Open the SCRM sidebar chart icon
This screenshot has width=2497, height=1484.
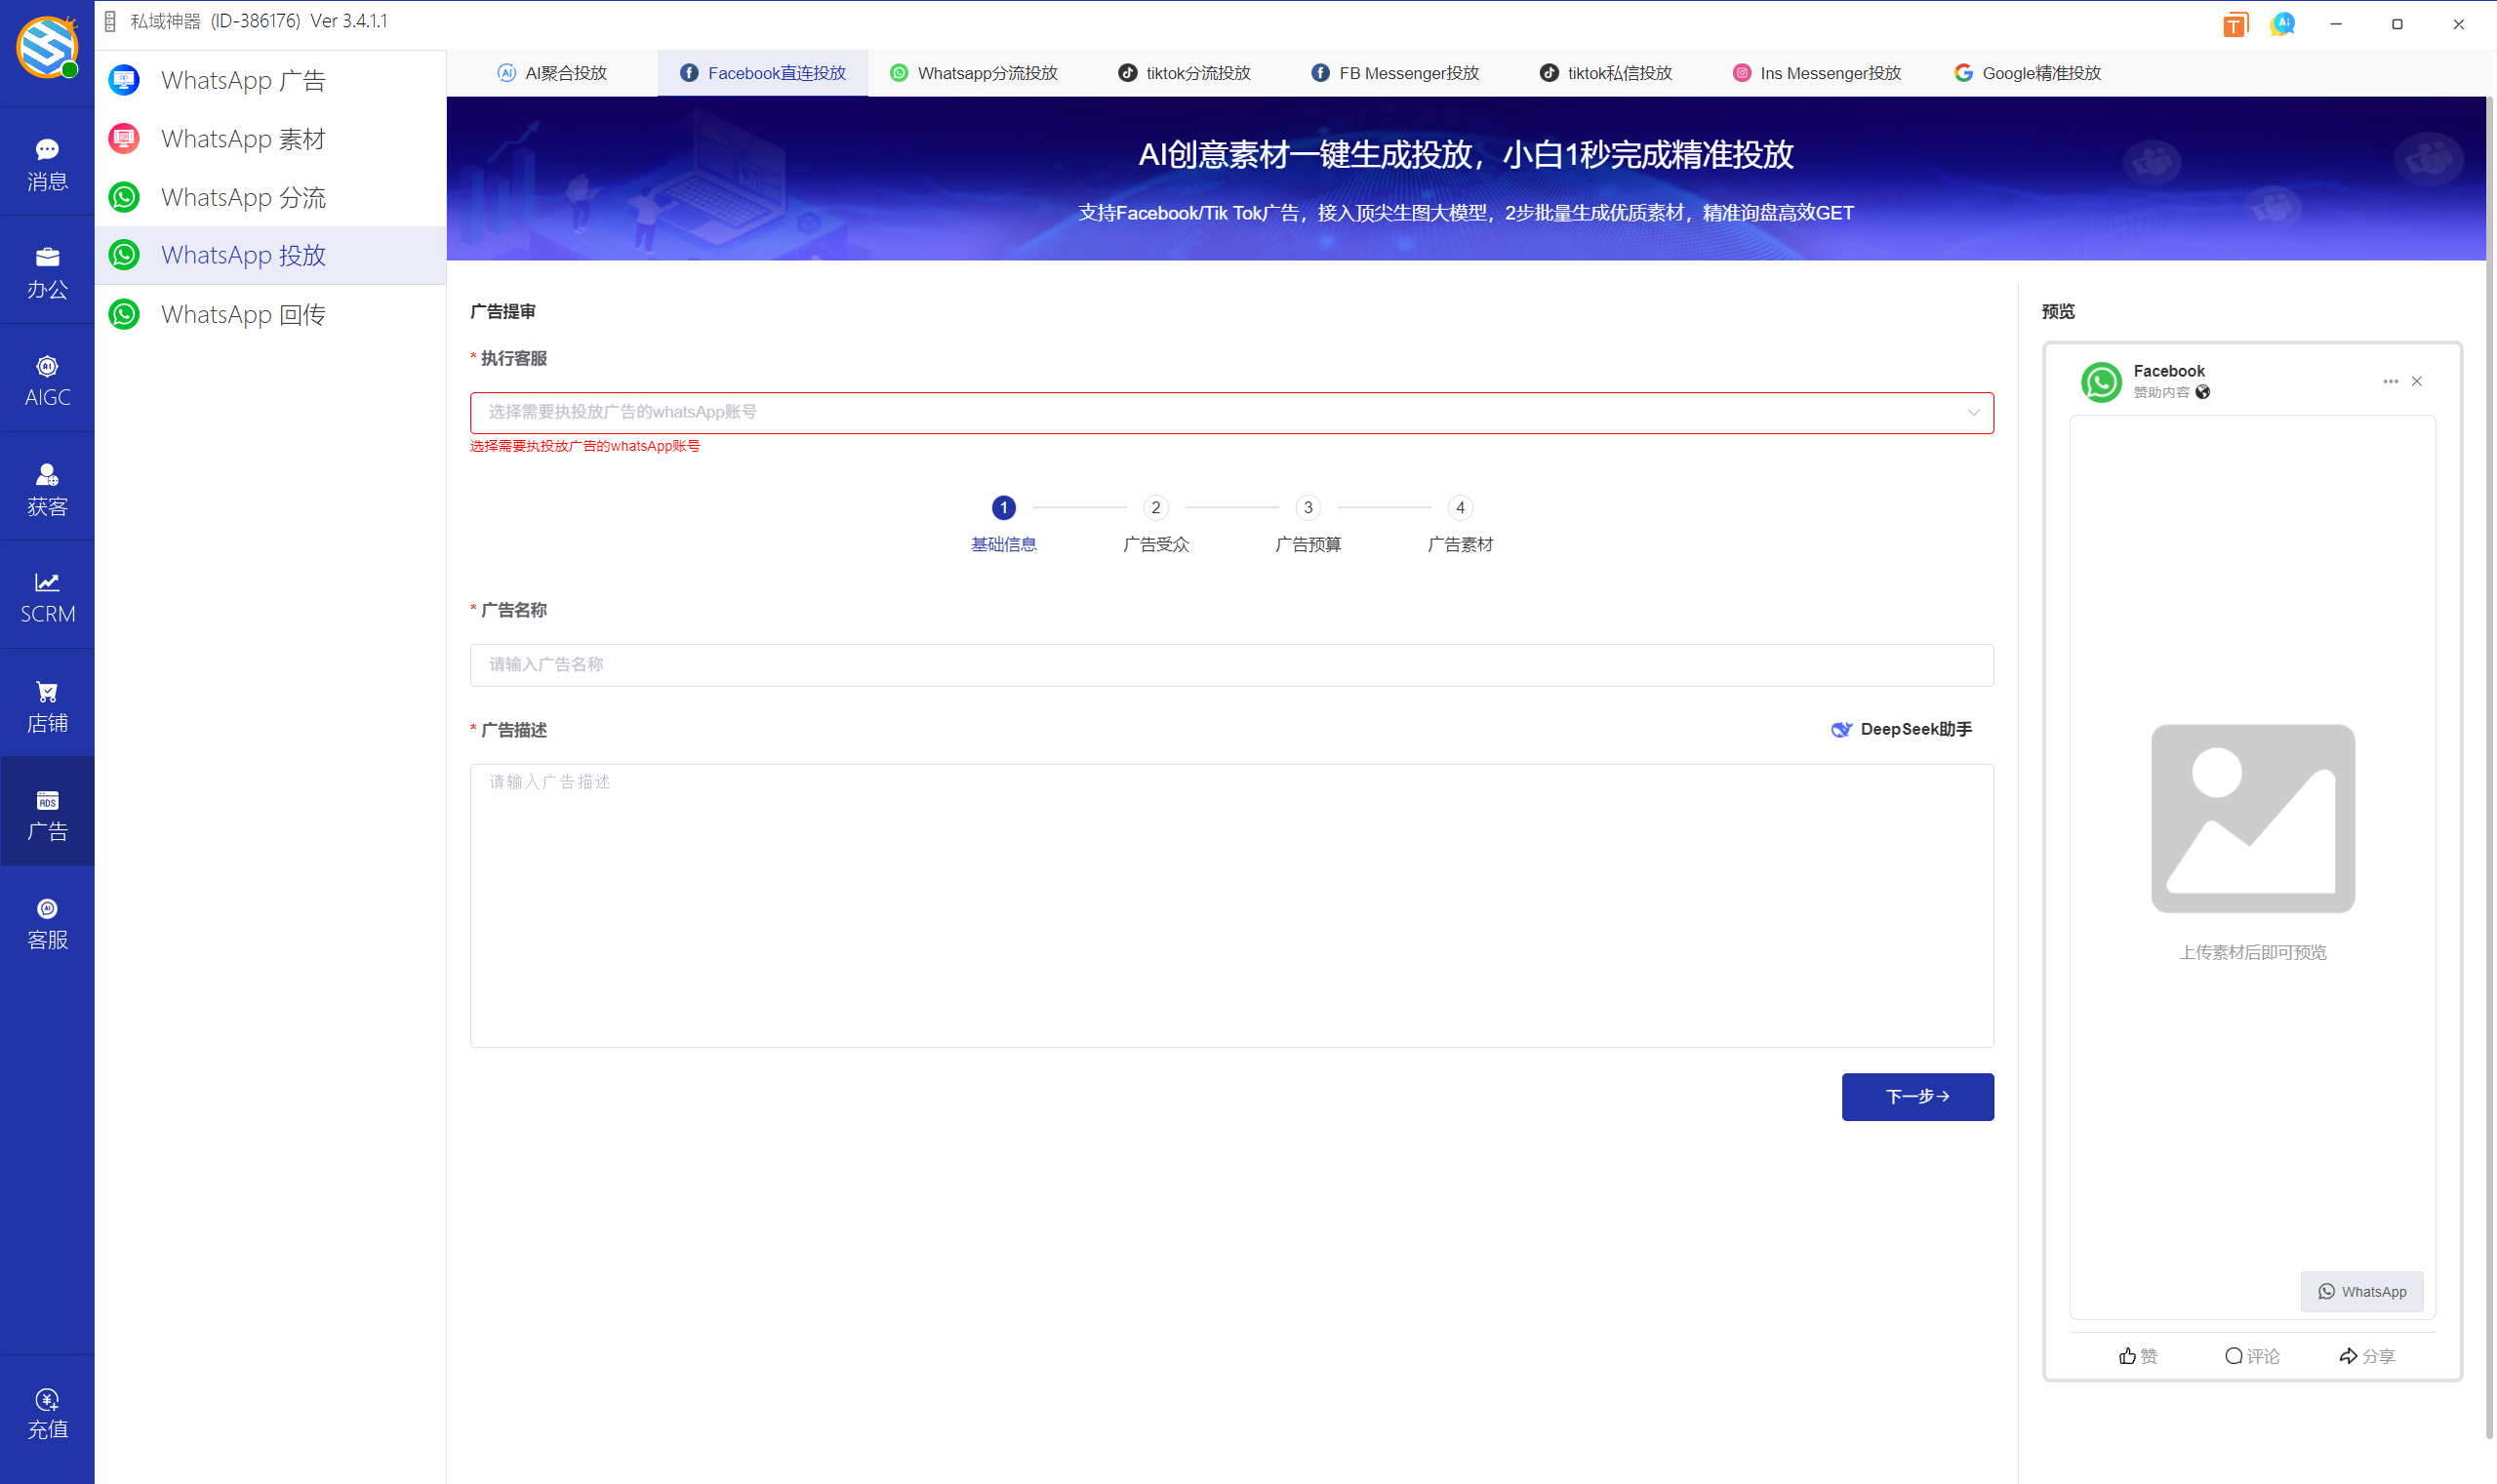tap(47, 596)
